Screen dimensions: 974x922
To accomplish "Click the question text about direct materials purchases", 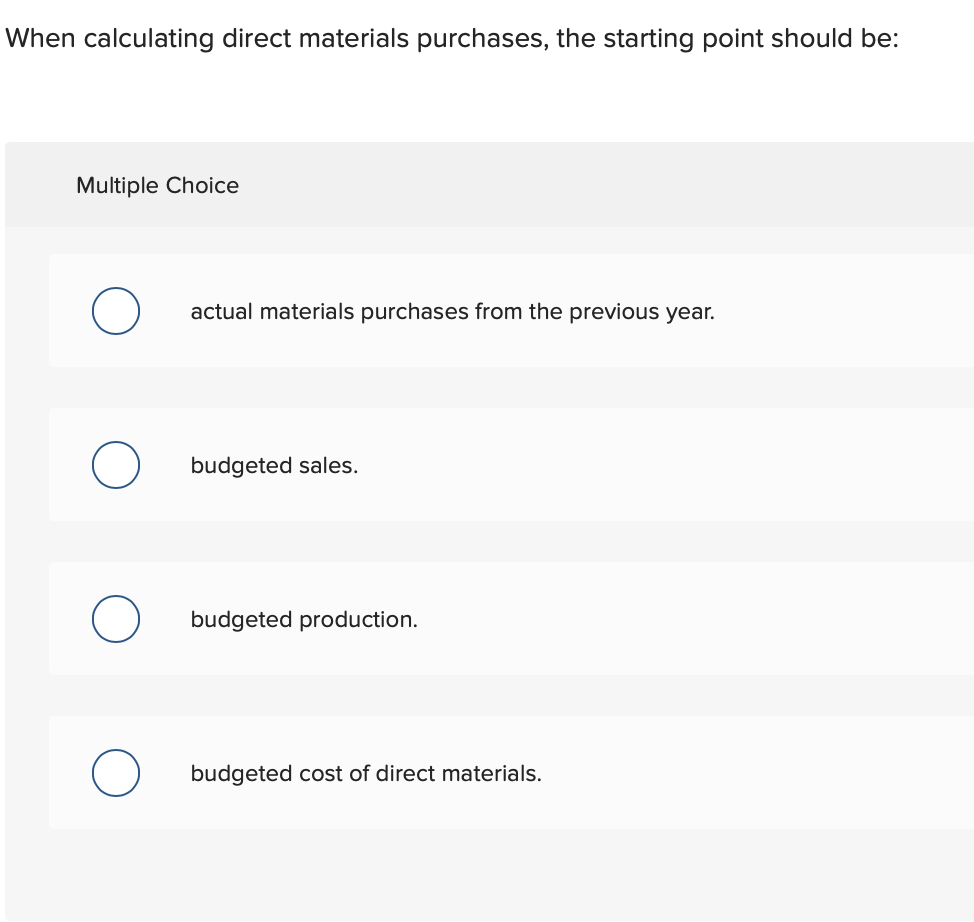I will [452, 39].
